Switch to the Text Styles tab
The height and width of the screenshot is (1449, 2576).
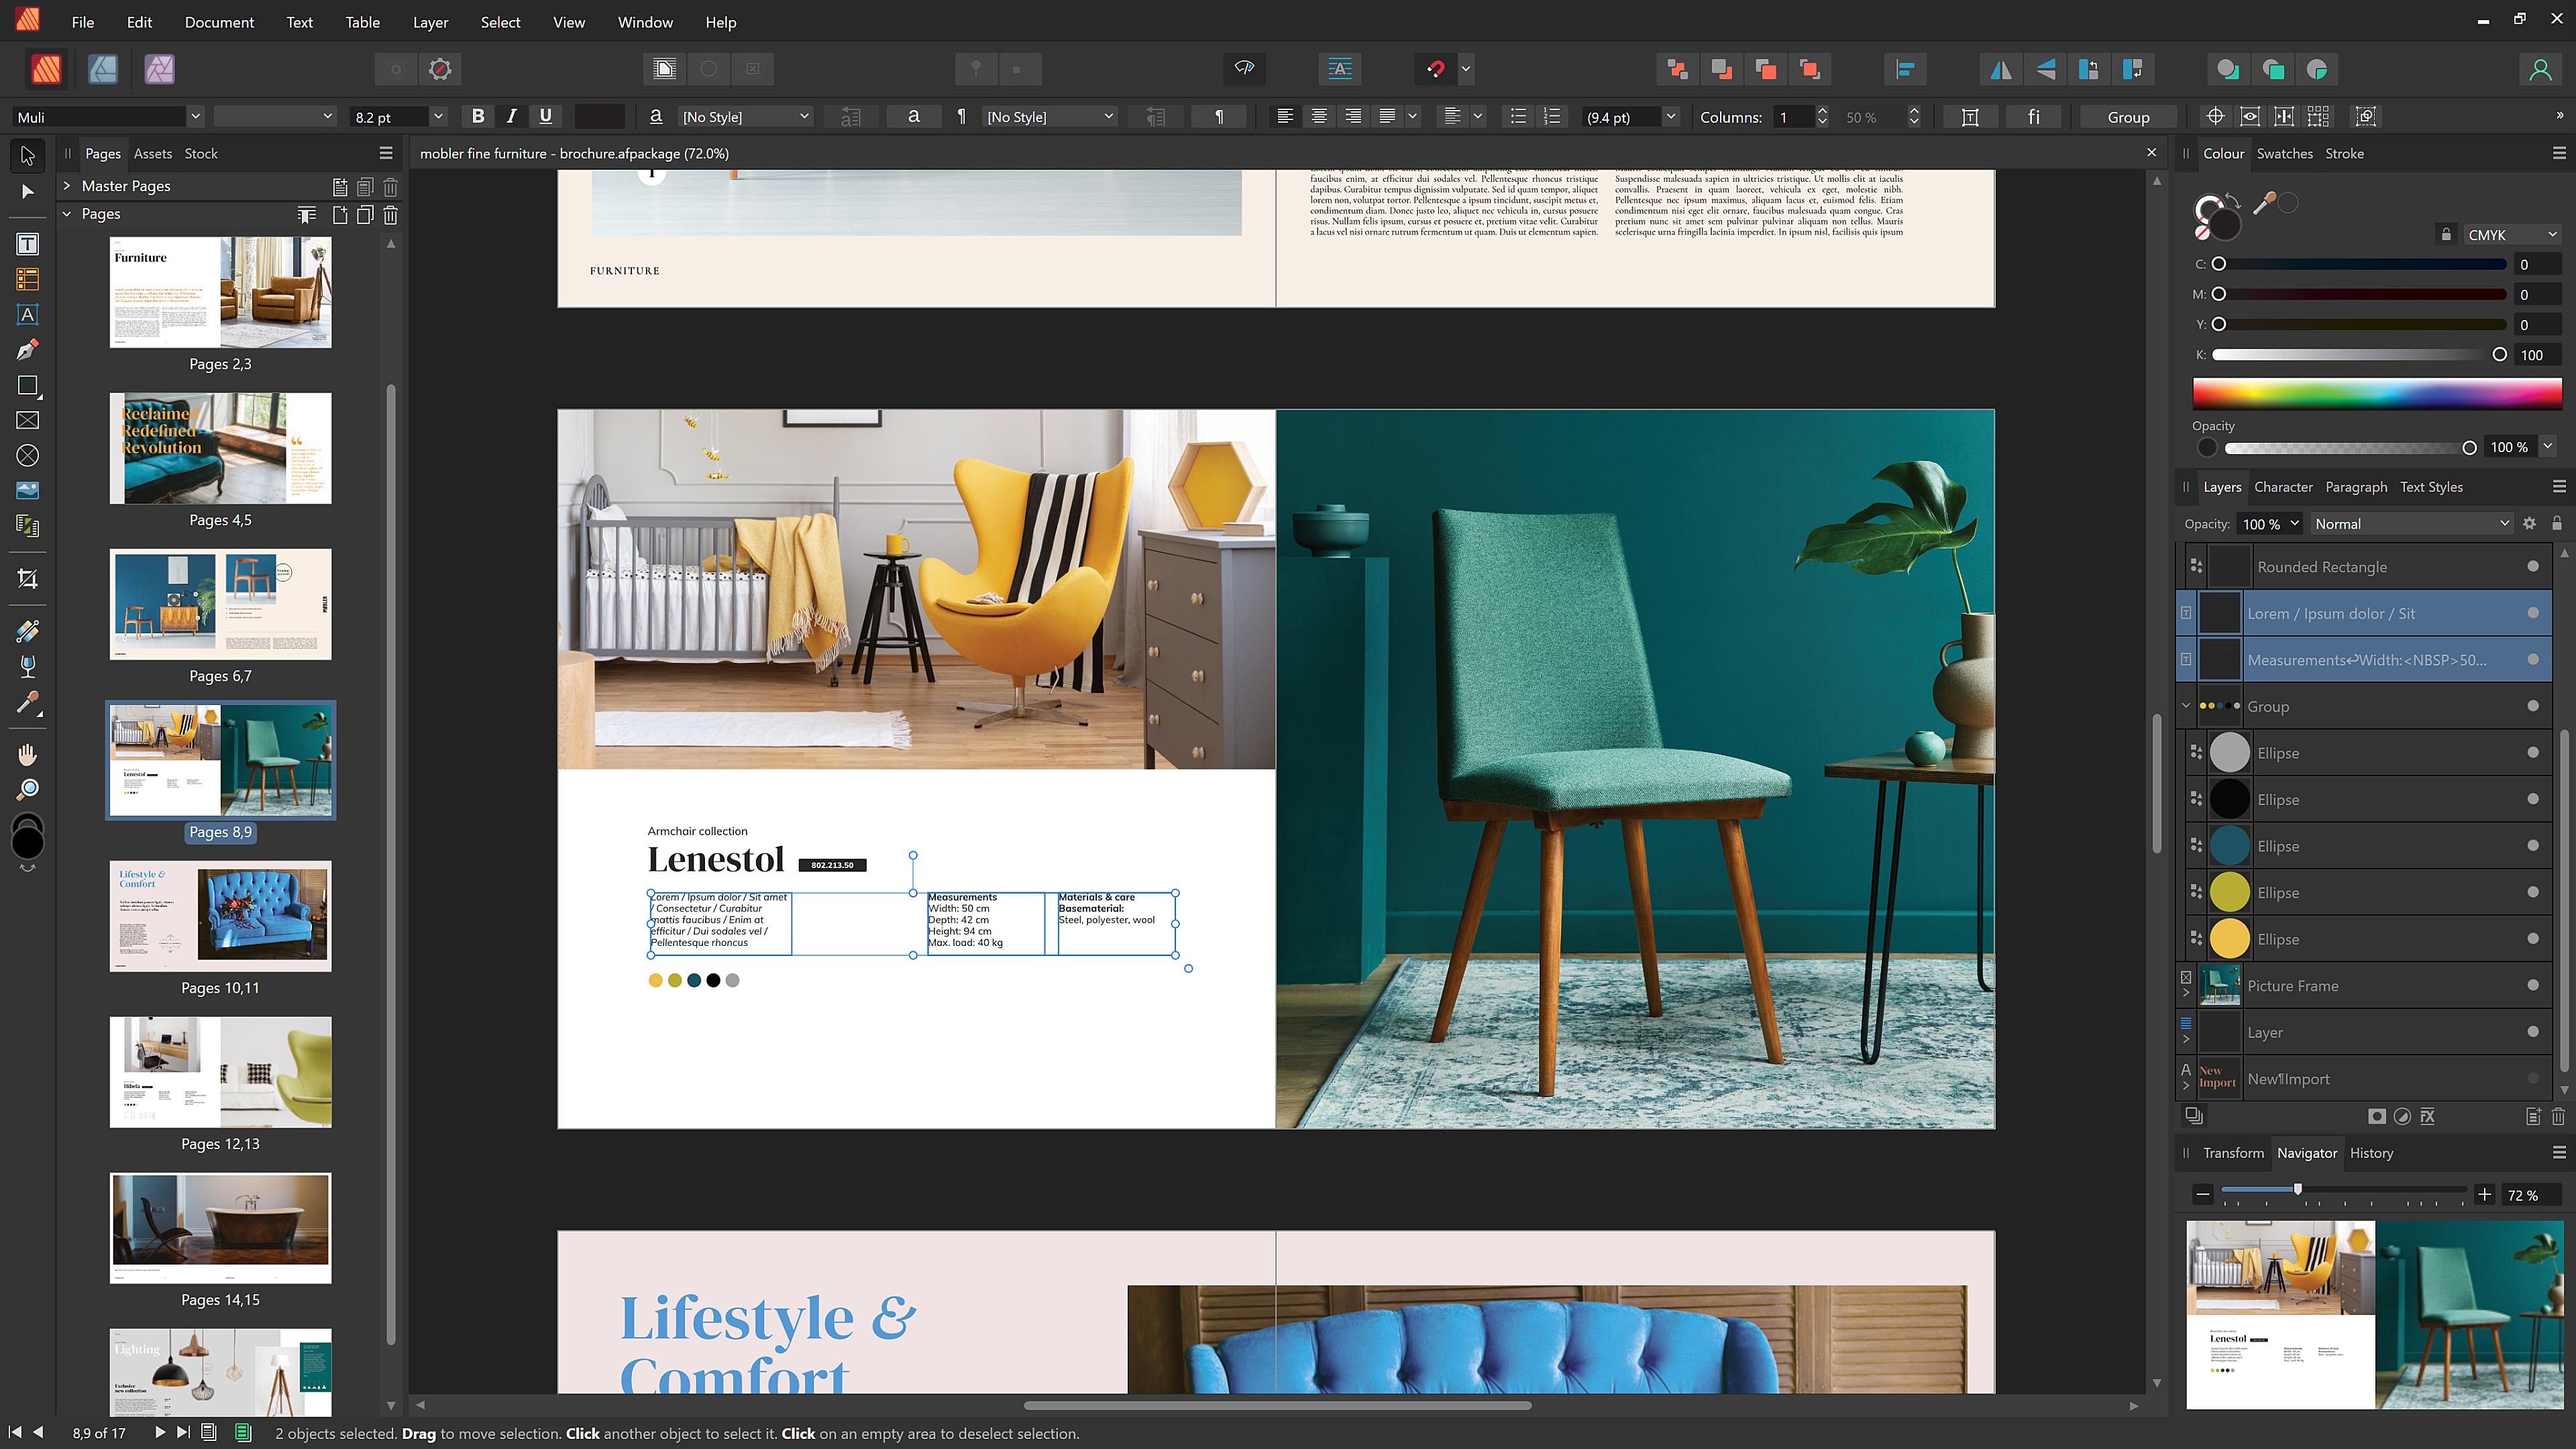(2431, 487)
